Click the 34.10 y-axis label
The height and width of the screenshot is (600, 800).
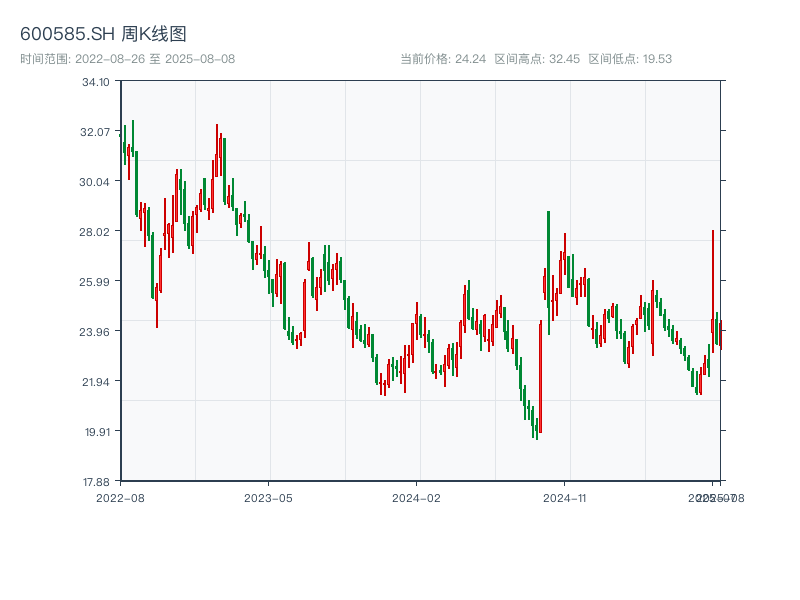(96, 82)
